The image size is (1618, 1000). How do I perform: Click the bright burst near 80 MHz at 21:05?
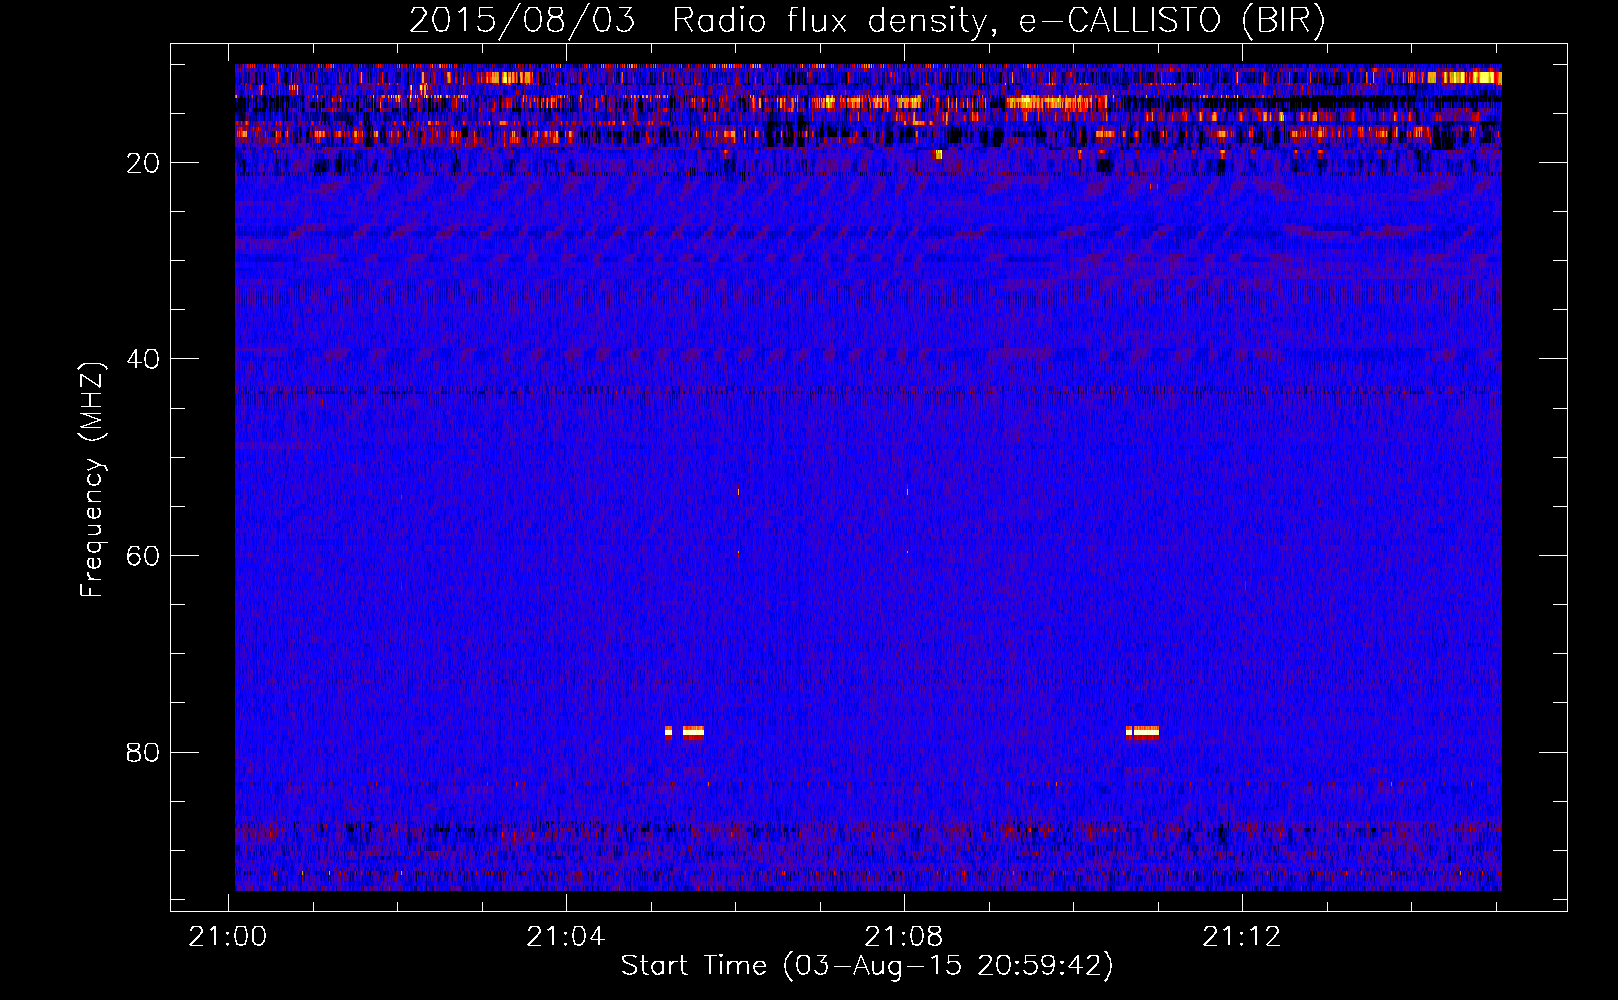click(x=685, y=732)
